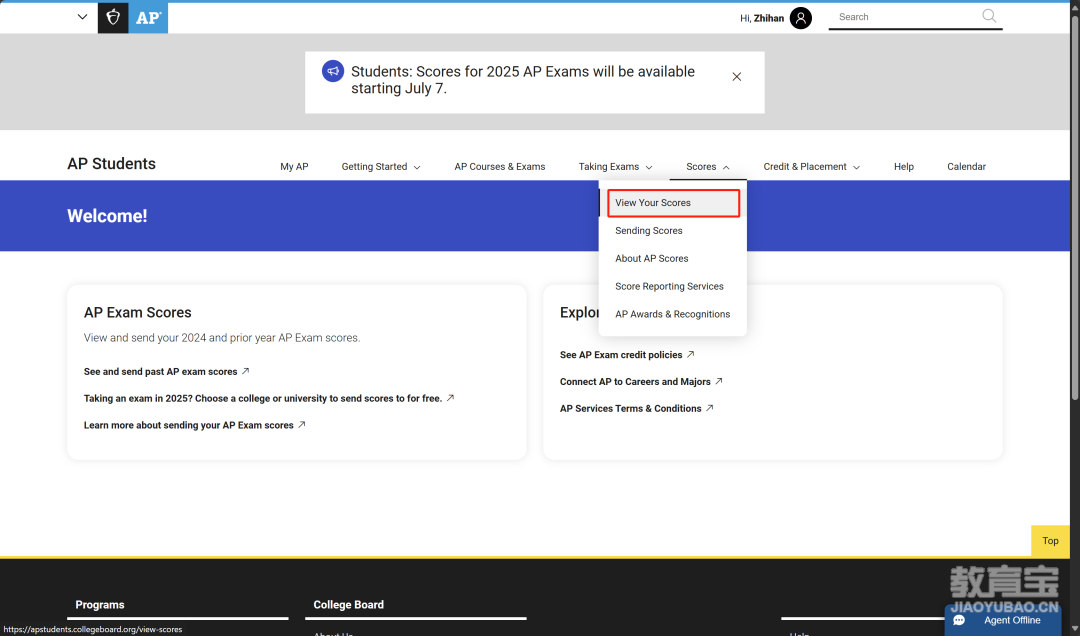Open AP Courses & Exams page
The height and width of the screenshot is (636, 1080).
pyautogui.click(x=499, y=167)
